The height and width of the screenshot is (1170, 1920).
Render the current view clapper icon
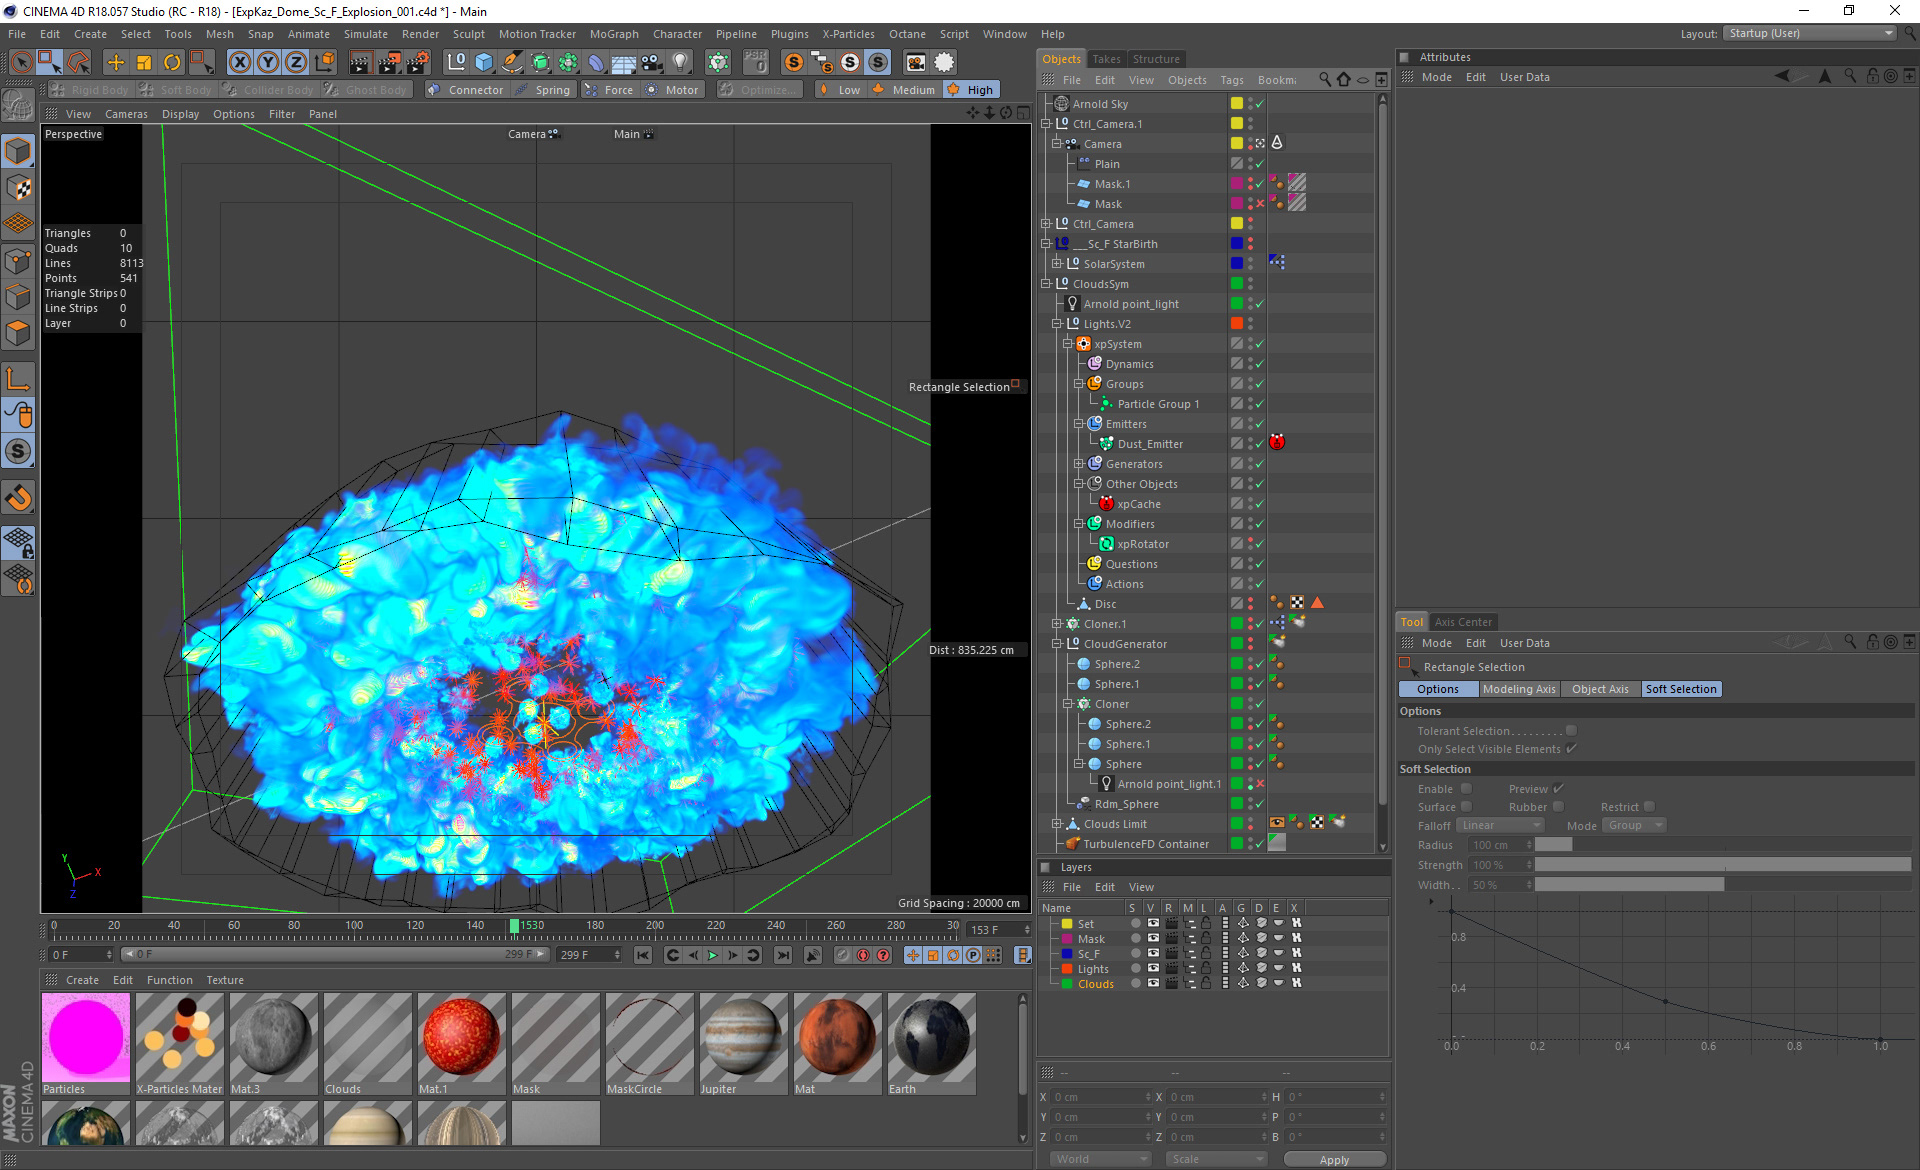(360, 62)
